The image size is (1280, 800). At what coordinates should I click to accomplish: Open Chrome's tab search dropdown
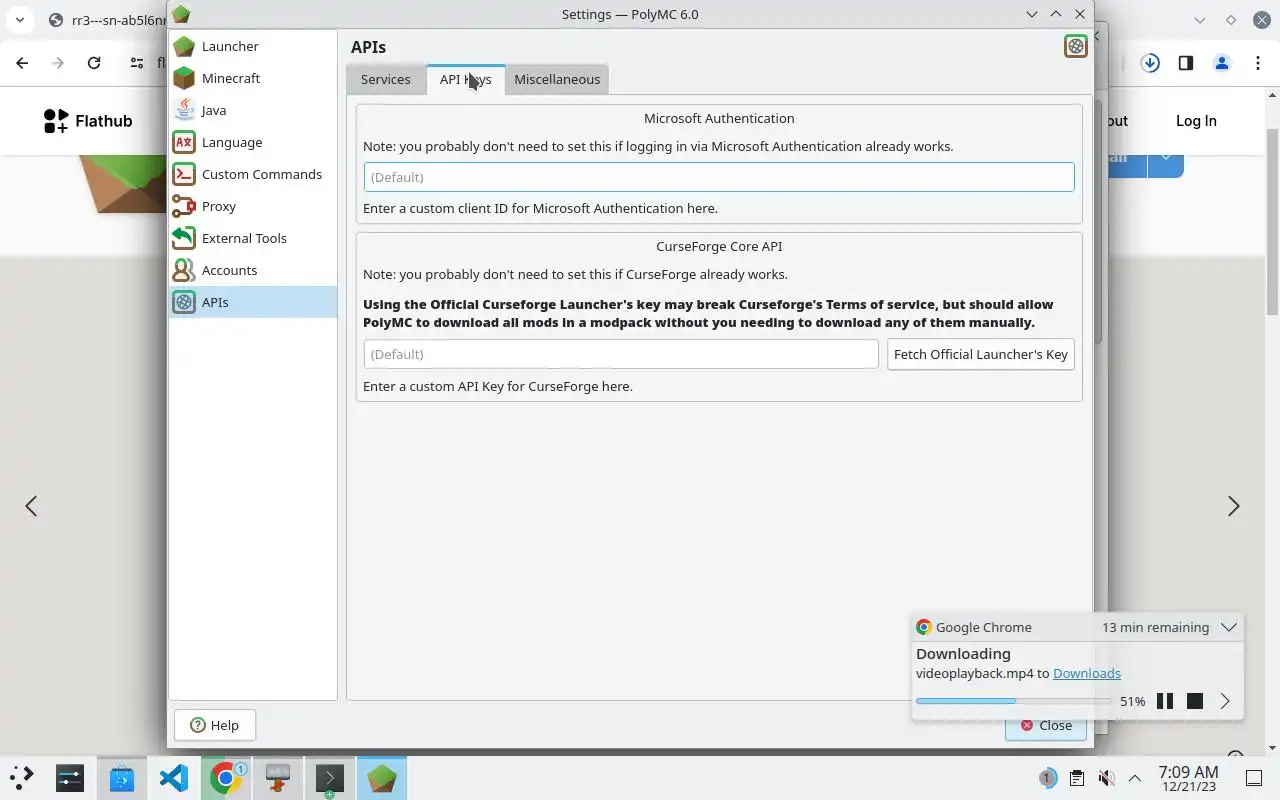(19, 19)
